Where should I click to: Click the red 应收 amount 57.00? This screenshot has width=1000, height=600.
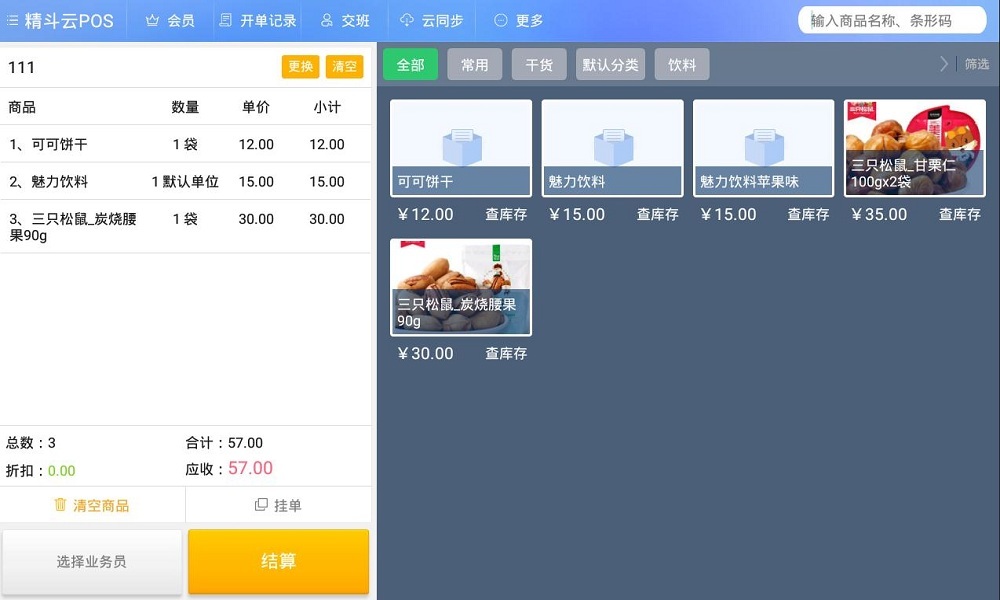point(250,468)
